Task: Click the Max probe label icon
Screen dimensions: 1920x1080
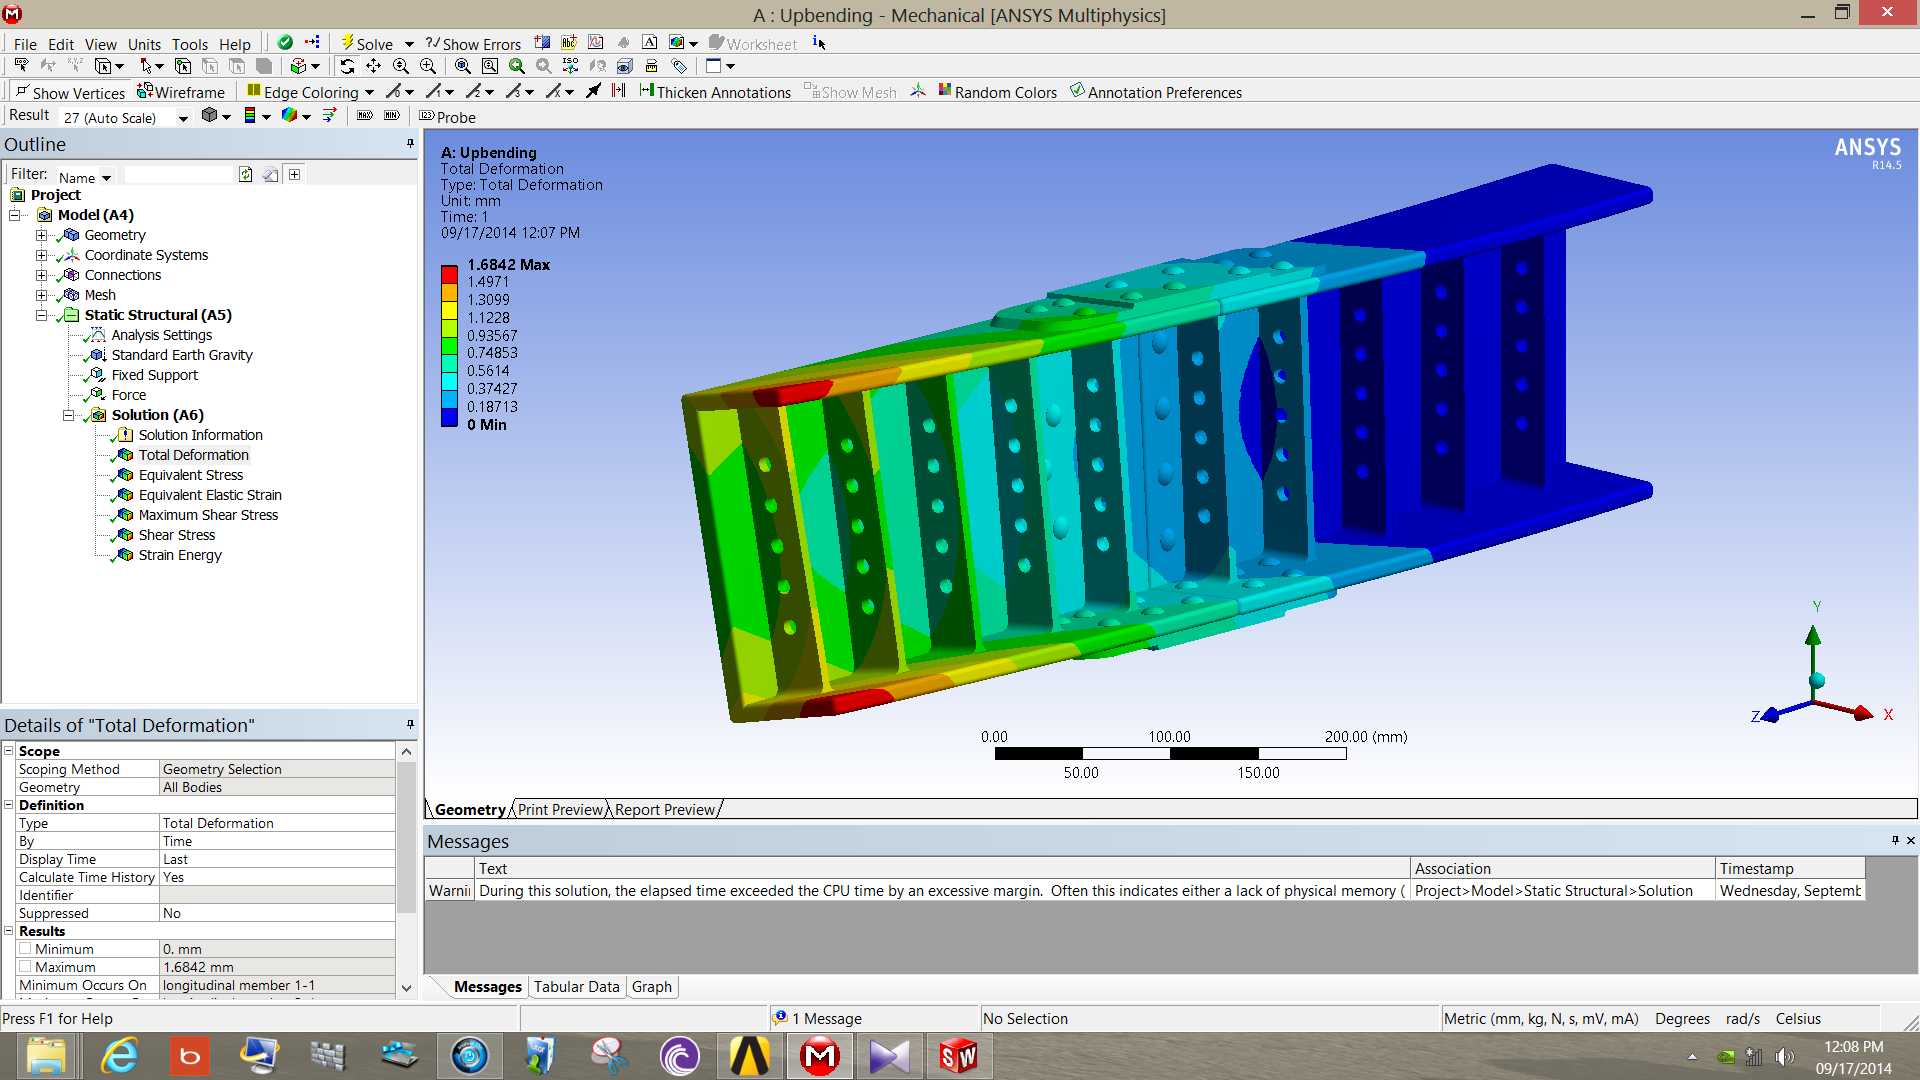Action: click(365, 116)
